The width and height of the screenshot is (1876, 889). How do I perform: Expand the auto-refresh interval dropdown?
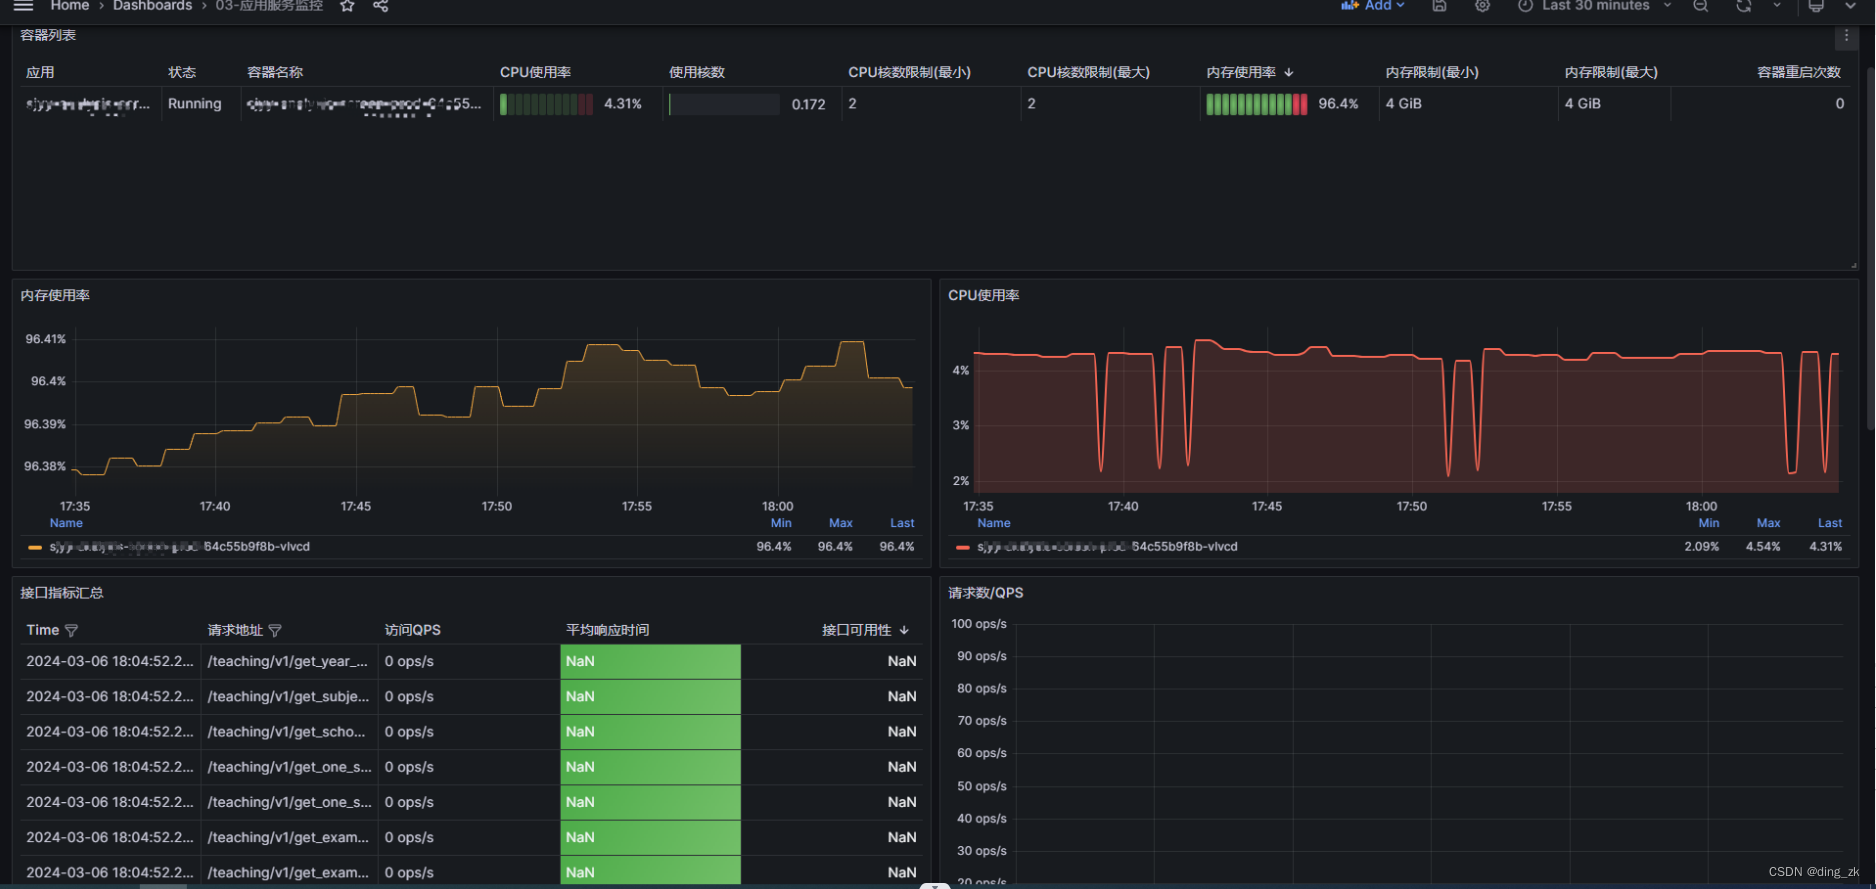click(x=1777, y=6)
